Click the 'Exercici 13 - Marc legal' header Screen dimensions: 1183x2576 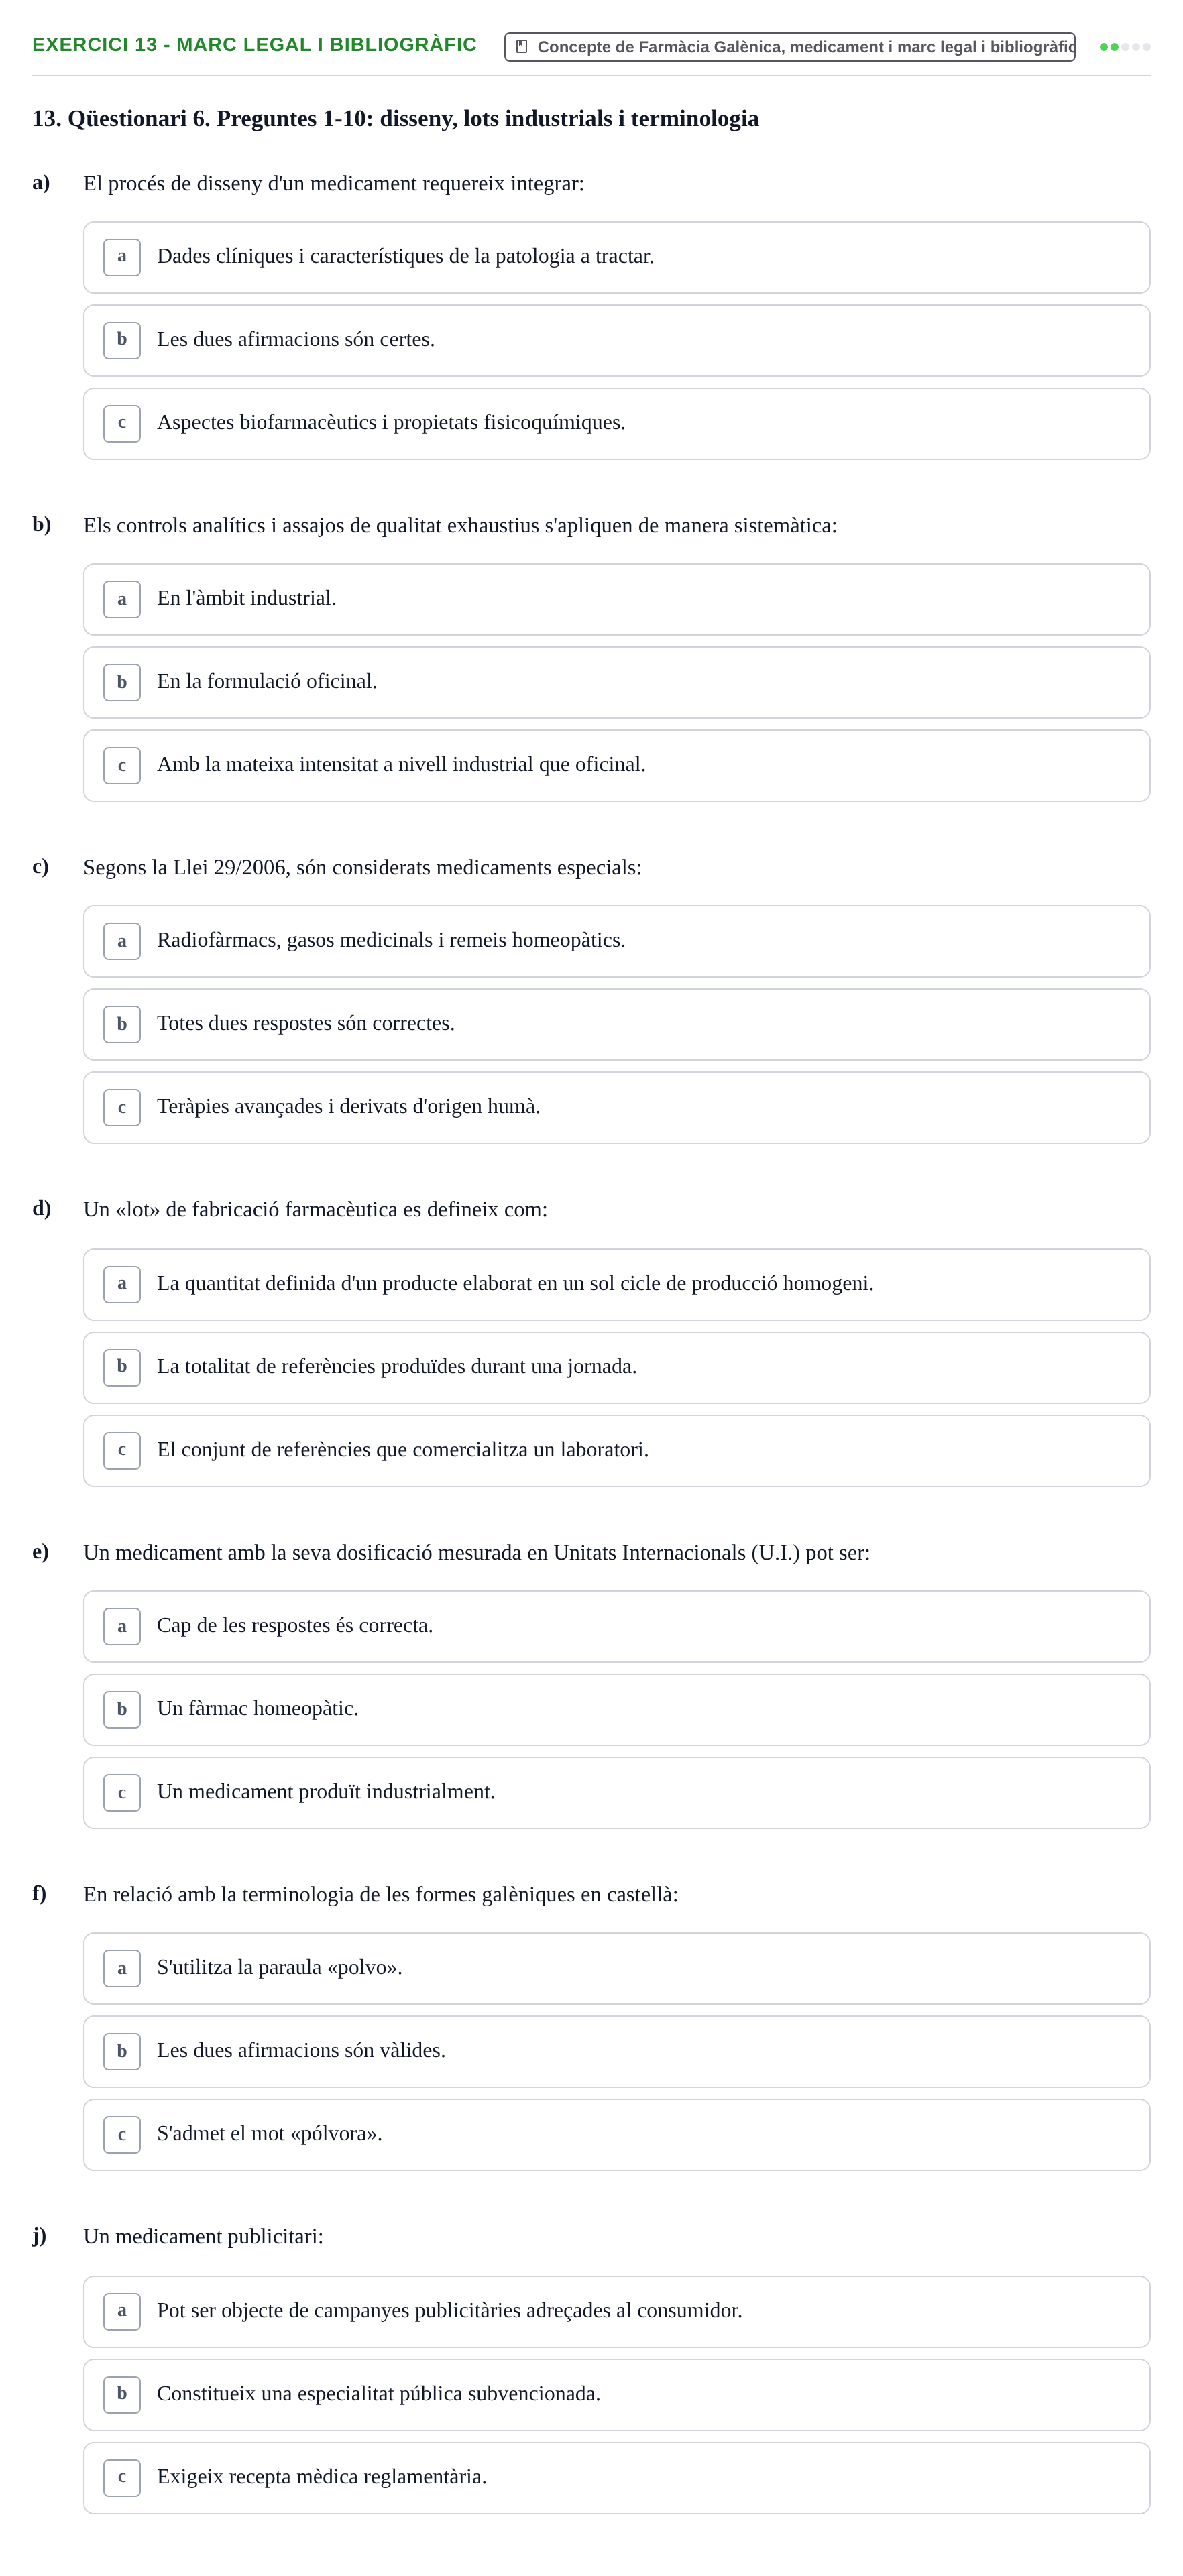[254, 45]
